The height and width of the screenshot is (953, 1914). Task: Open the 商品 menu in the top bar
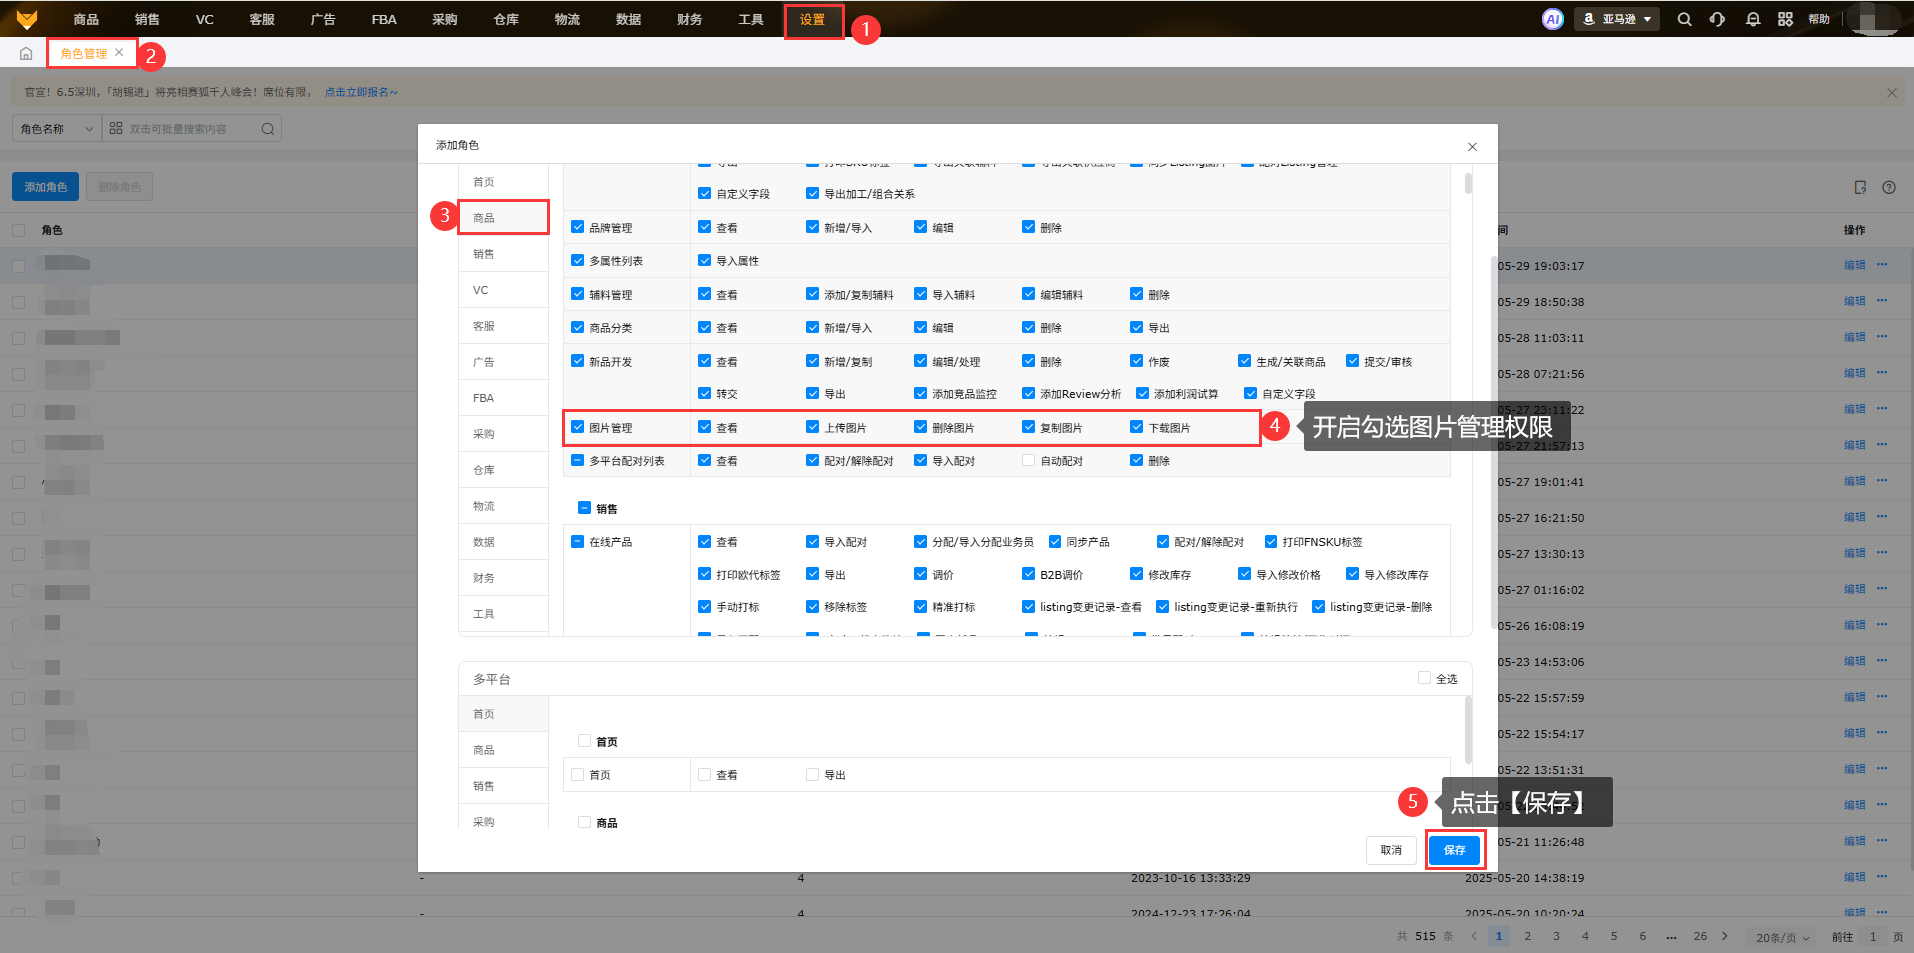tap(86, 20)
